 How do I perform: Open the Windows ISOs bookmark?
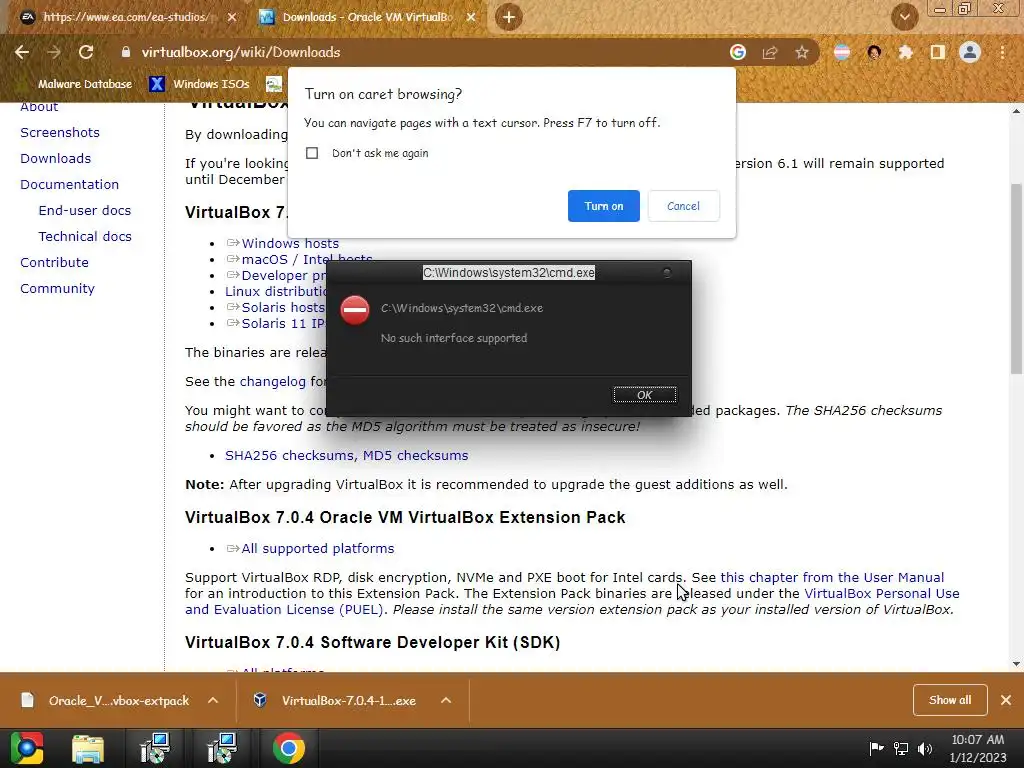point(199,84)
